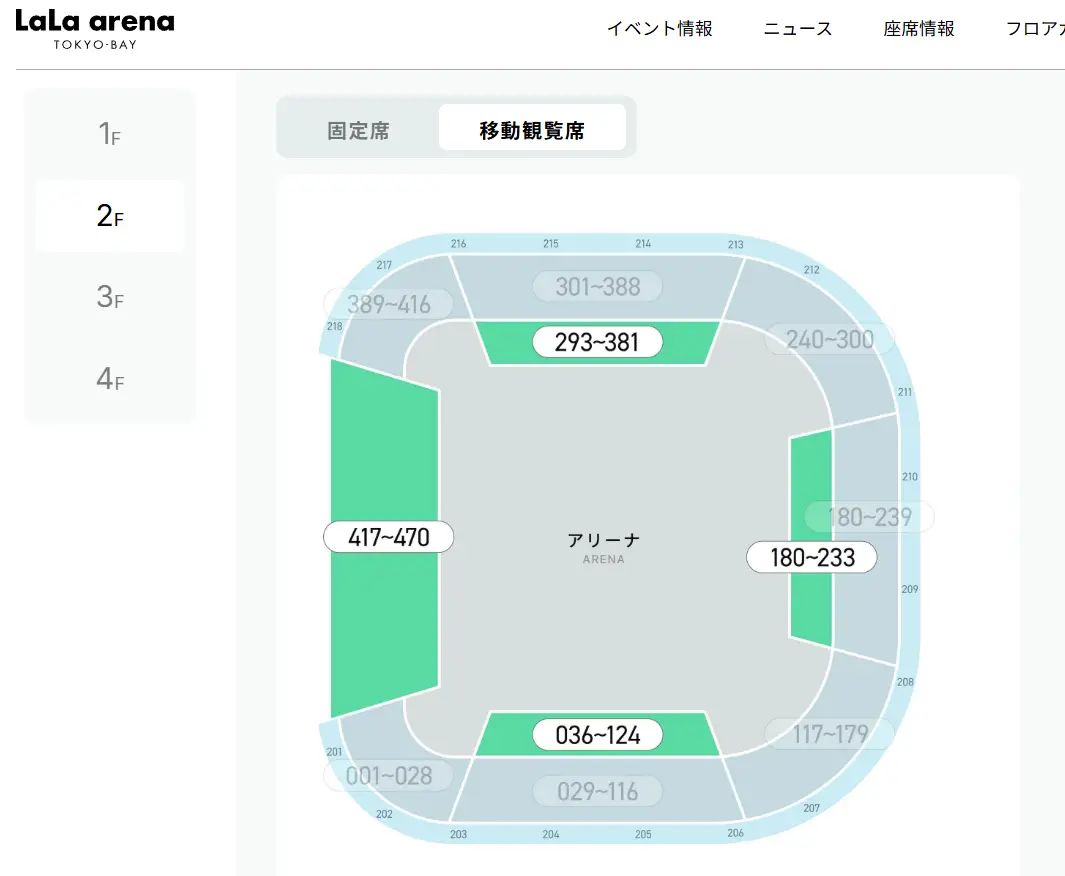This screenshot has width=1065, height=876.
Task: Select seat block 293~381
Action: (x=598, y=342)
